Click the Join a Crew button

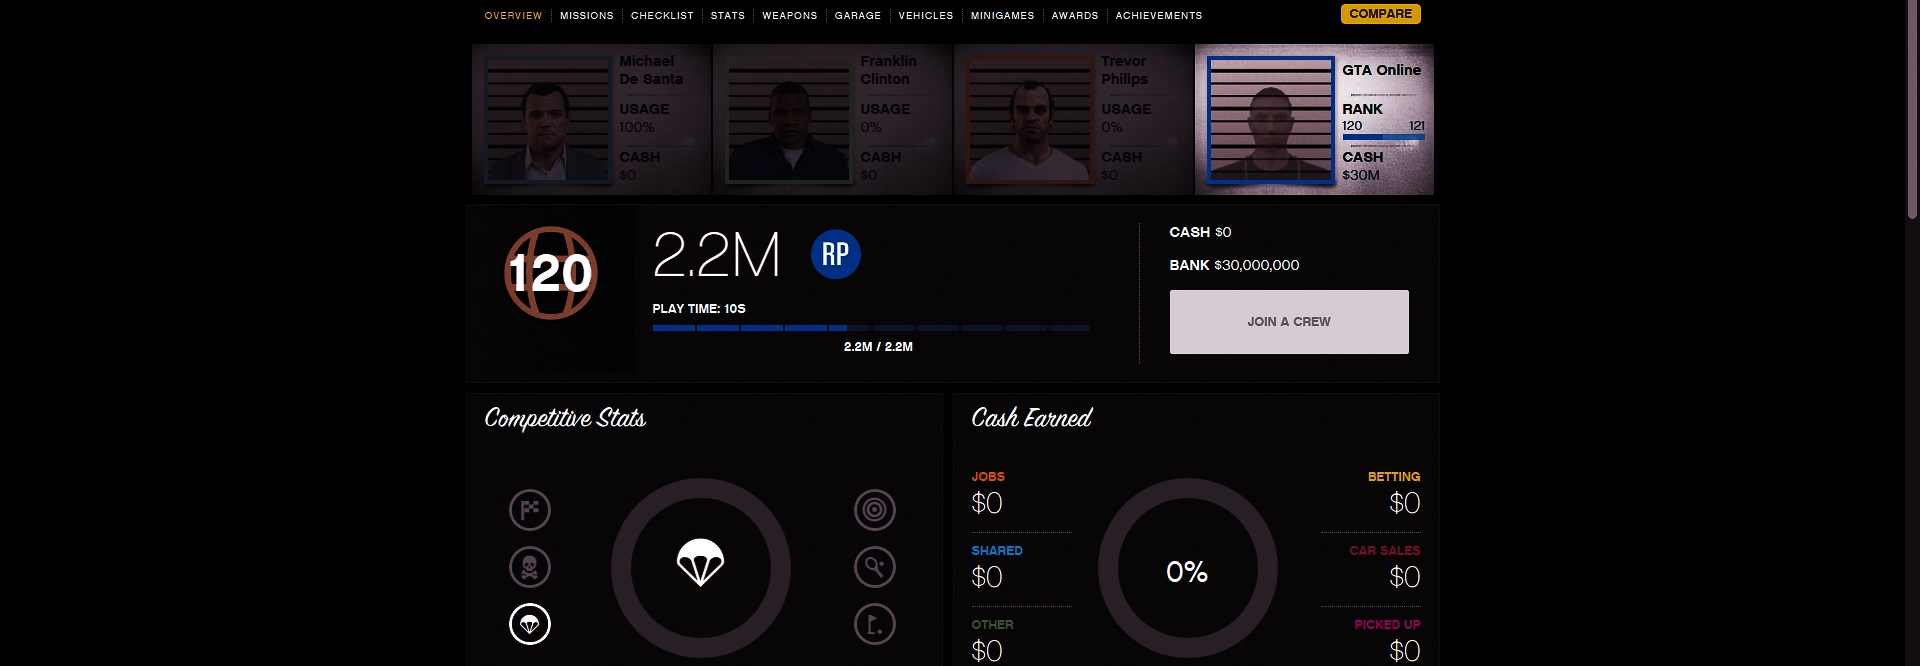pos(1289,322)
